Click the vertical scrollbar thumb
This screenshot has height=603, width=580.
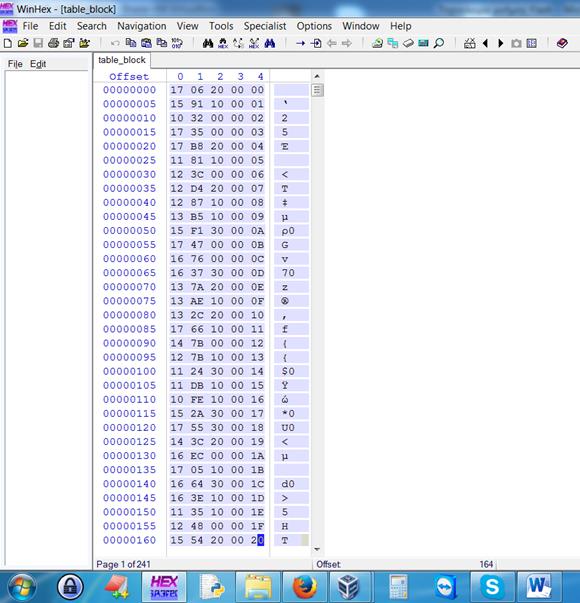click(317, 90)
